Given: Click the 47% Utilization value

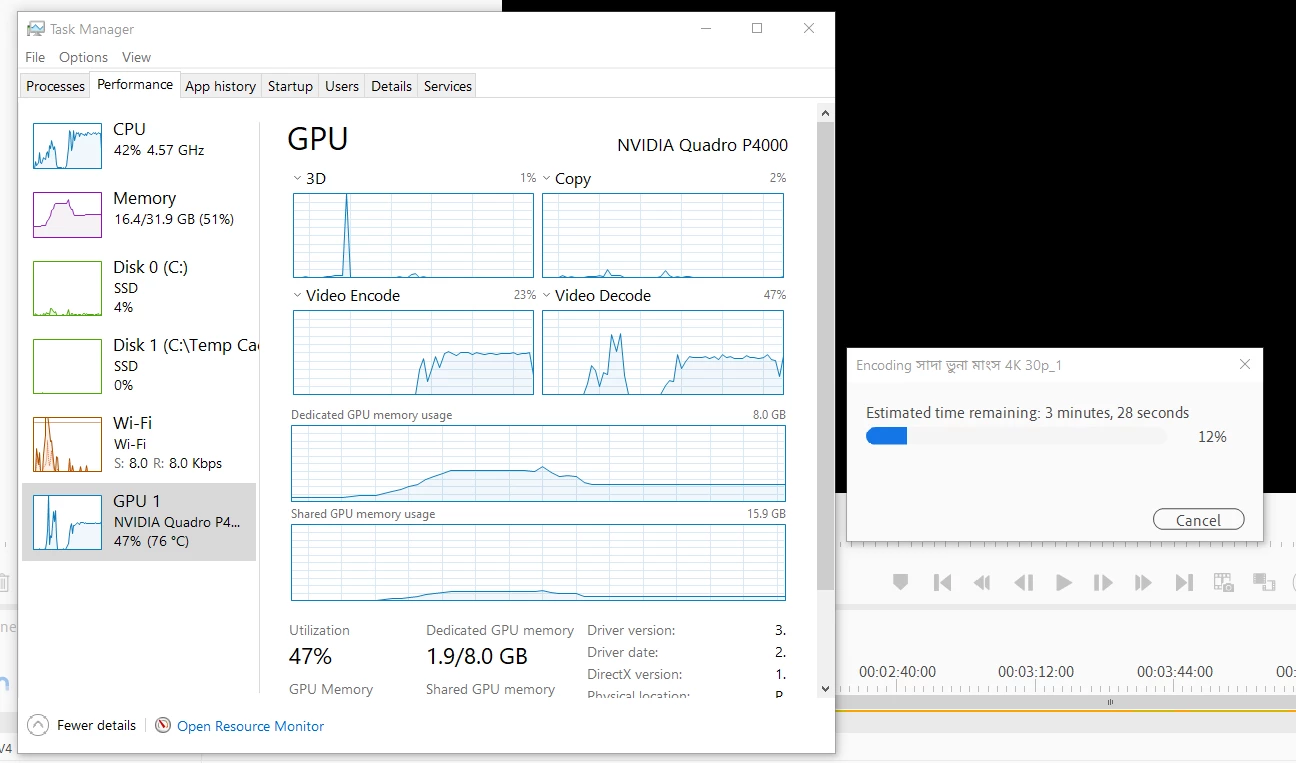Looking at the screenshot, I should tap(310, 656).
